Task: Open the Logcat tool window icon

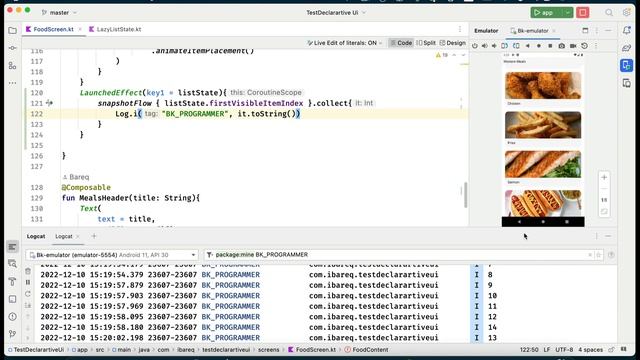Action: [13, 247]
